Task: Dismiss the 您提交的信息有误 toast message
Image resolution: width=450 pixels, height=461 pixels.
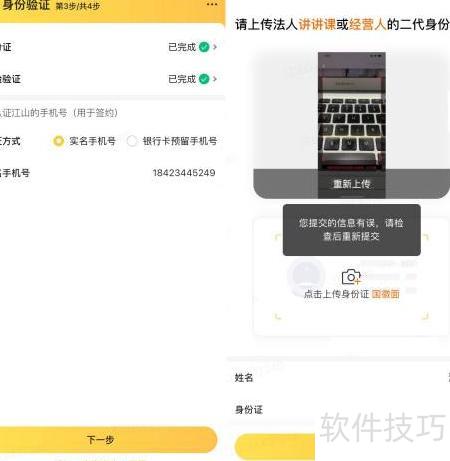Action: [x=352, y=230]
